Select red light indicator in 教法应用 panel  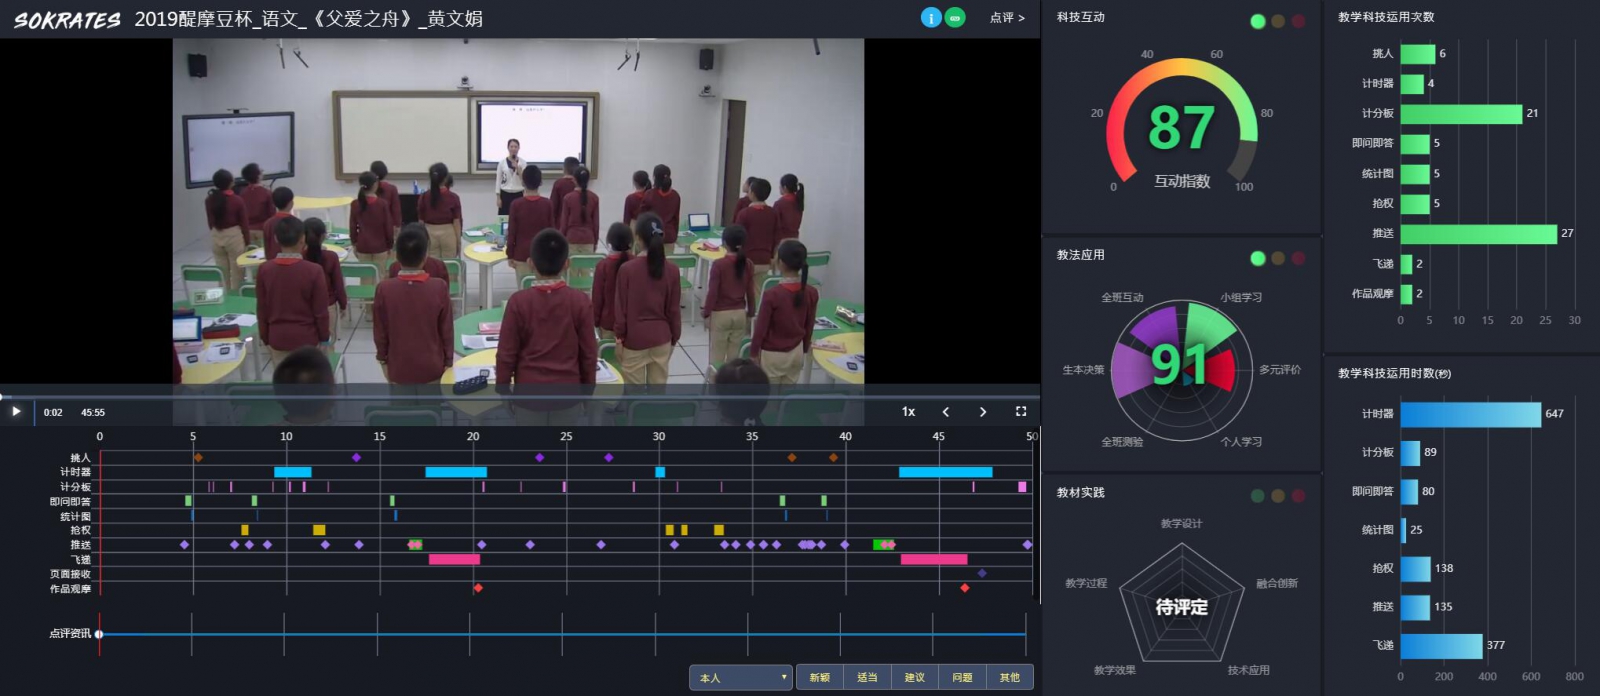(x=1298, y=258)
